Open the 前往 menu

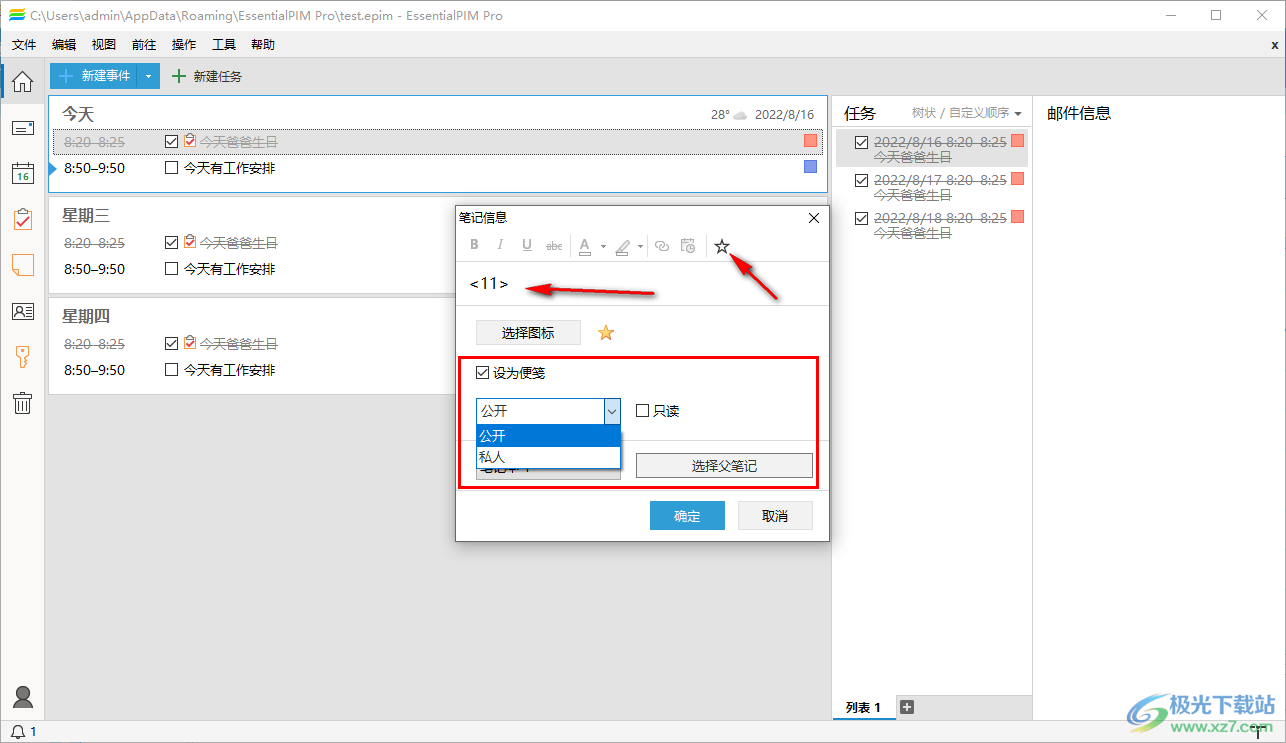(144, 44)
